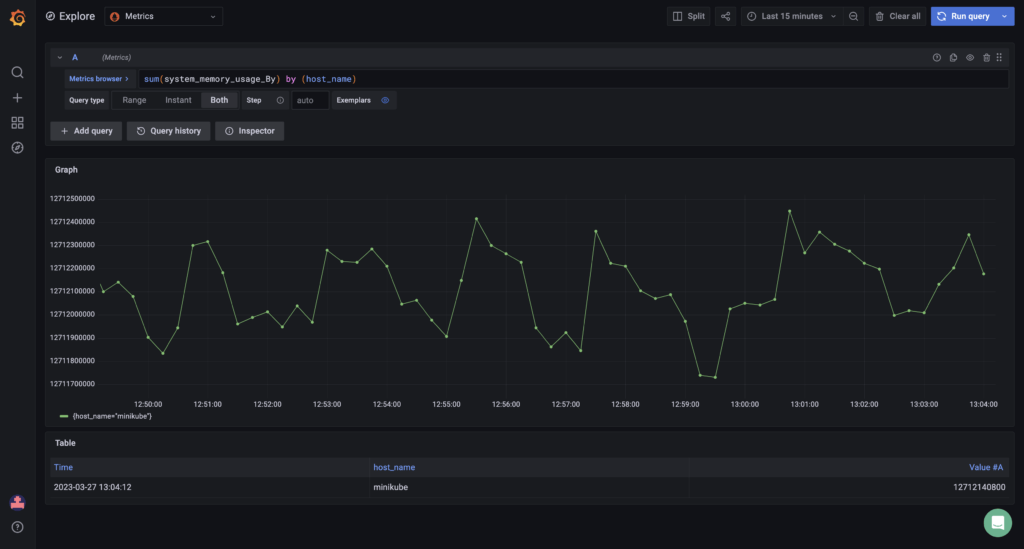Screen dimensions: 1024x549
Task: Select the Instant query type
Action: click(178, 101)
